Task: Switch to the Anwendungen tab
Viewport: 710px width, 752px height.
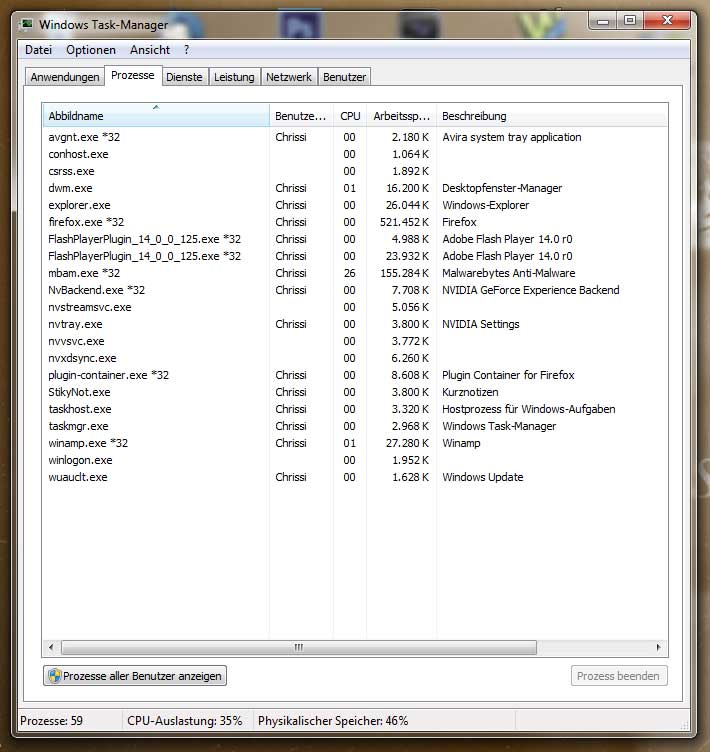Action: coord(65,77)
